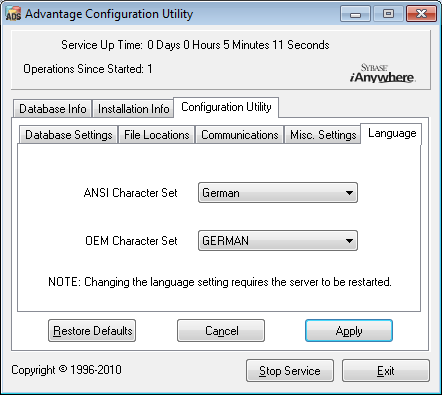Click the 'Operations Since Started: 1' text
Viewport: 442px width, 395px height.
[x=88, y=69]
